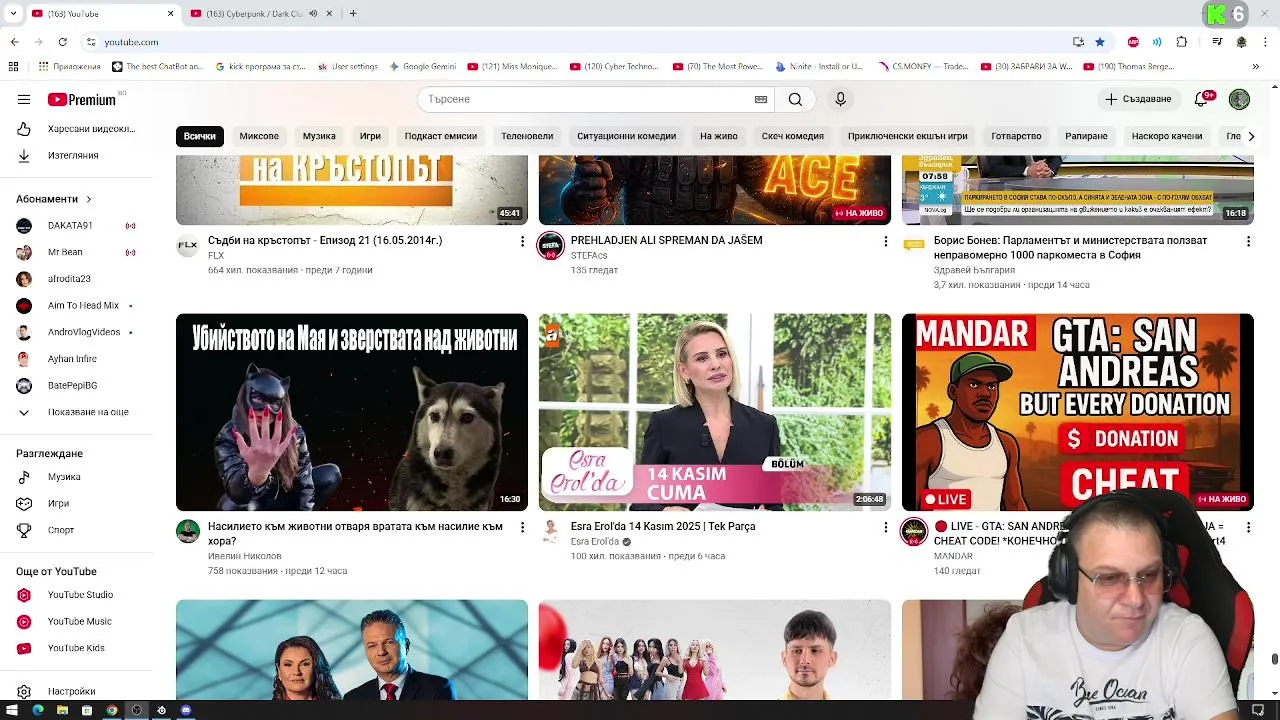Open FLX channel avatar
This screenshot has height=720, width=1280.
(x=188, y=245)
